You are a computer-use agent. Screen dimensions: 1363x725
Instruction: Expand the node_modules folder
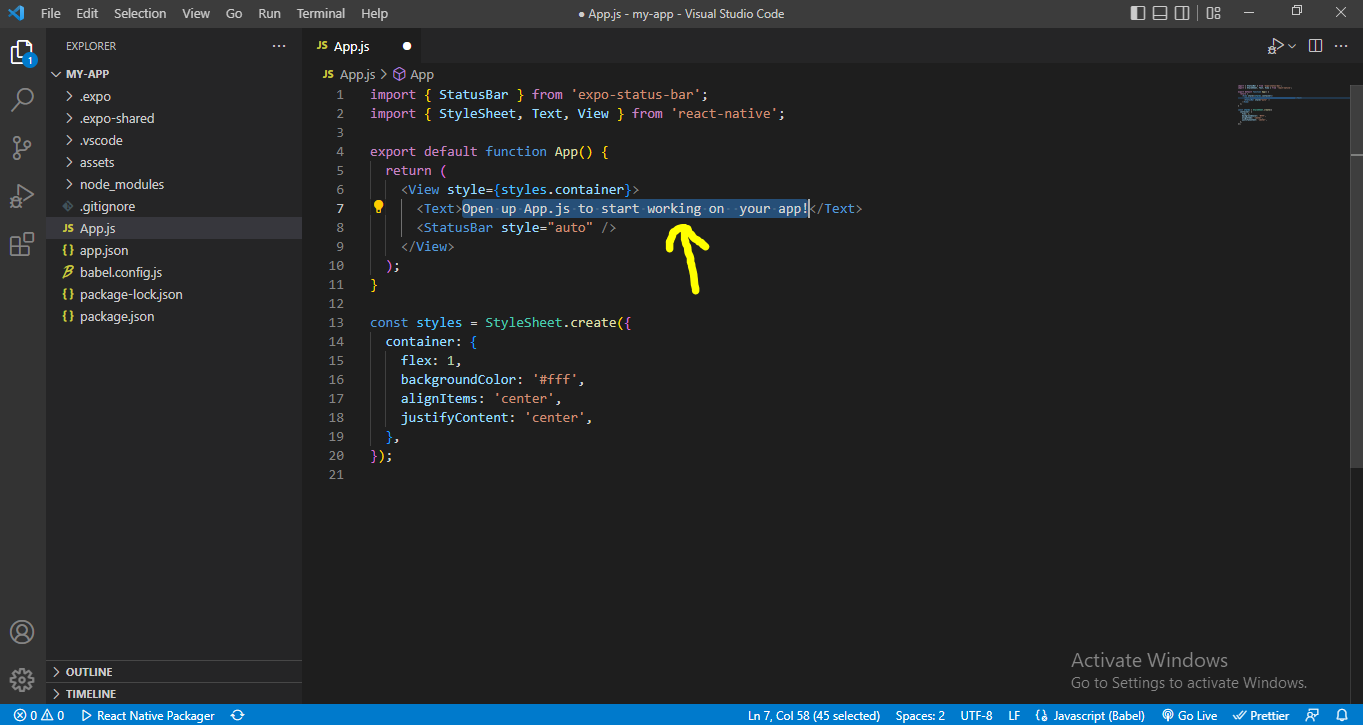pyautogui.click(x=121, y=184)
